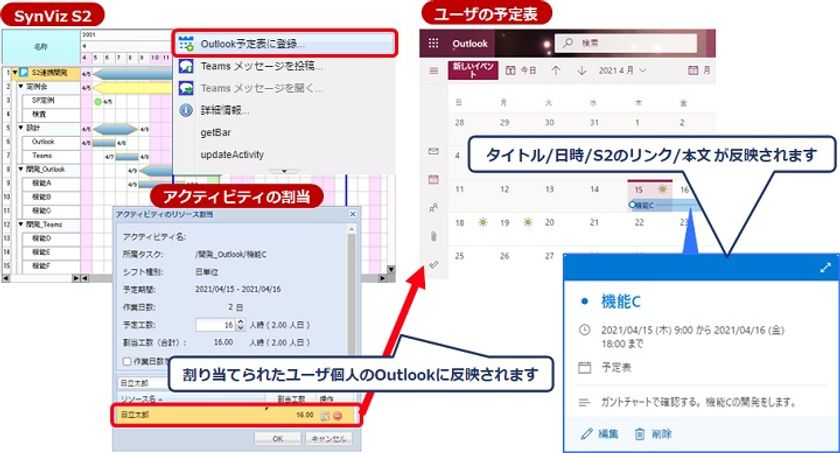This screenshot has width=840, height=453.
Task: Toggle the Outlook hamburger navigation menu
Action: point(433,71)
